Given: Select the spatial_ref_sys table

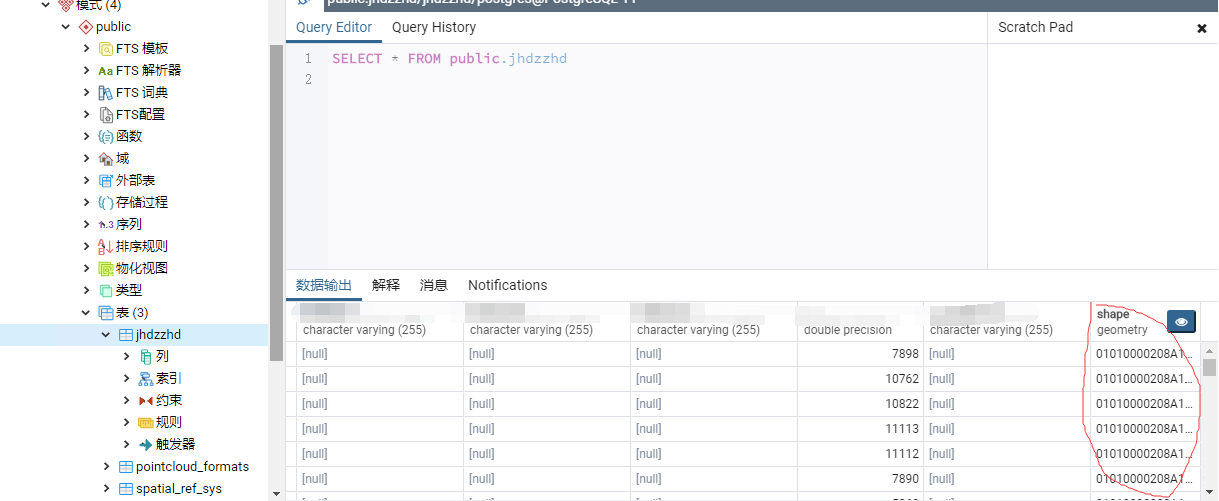Looking at the screenshot, I should tap(178, 489).
